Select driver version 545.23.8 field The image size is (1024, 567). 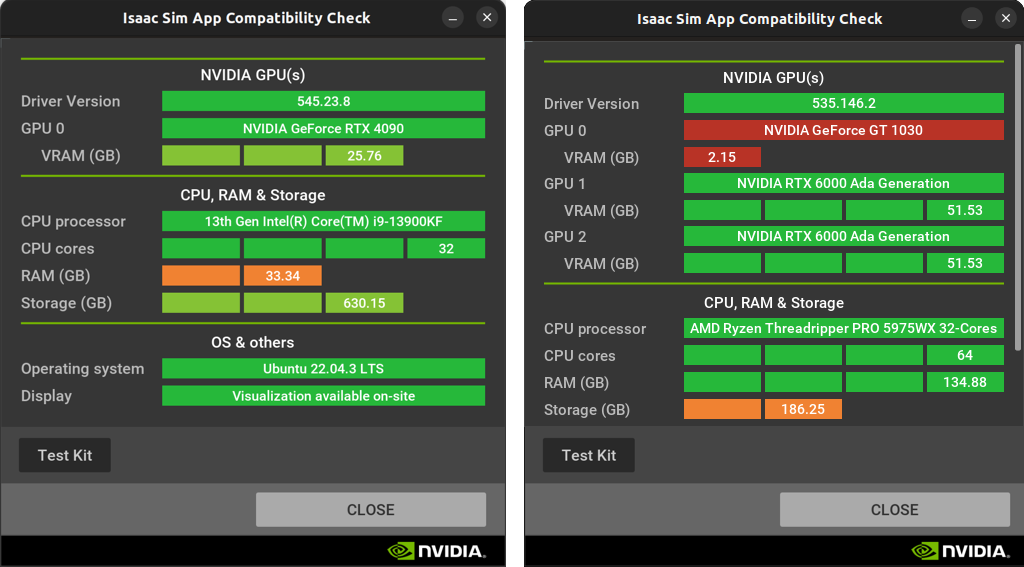(x=323, y=101)
